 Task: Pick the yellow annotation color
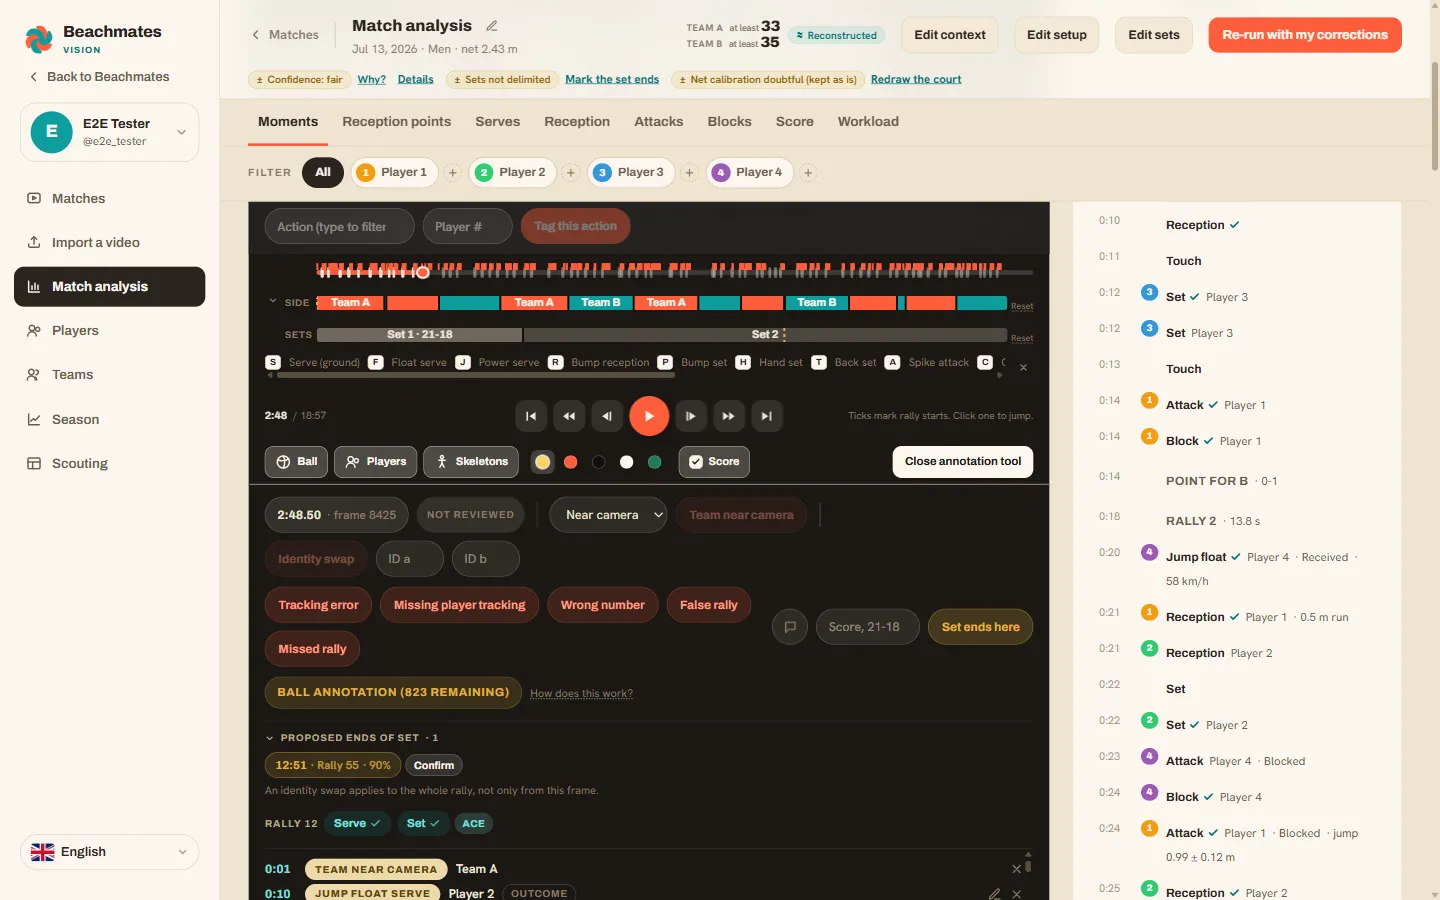tap(542, 462)
